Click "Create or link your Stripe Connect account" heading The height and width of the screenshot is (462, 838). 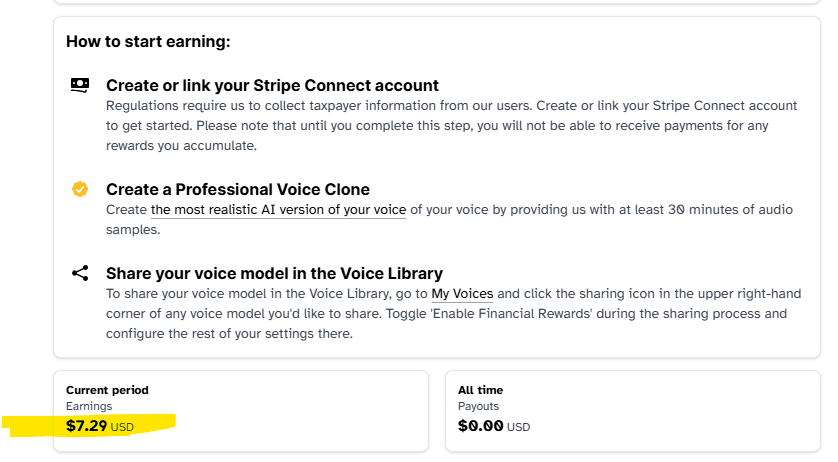coord(272,85)
